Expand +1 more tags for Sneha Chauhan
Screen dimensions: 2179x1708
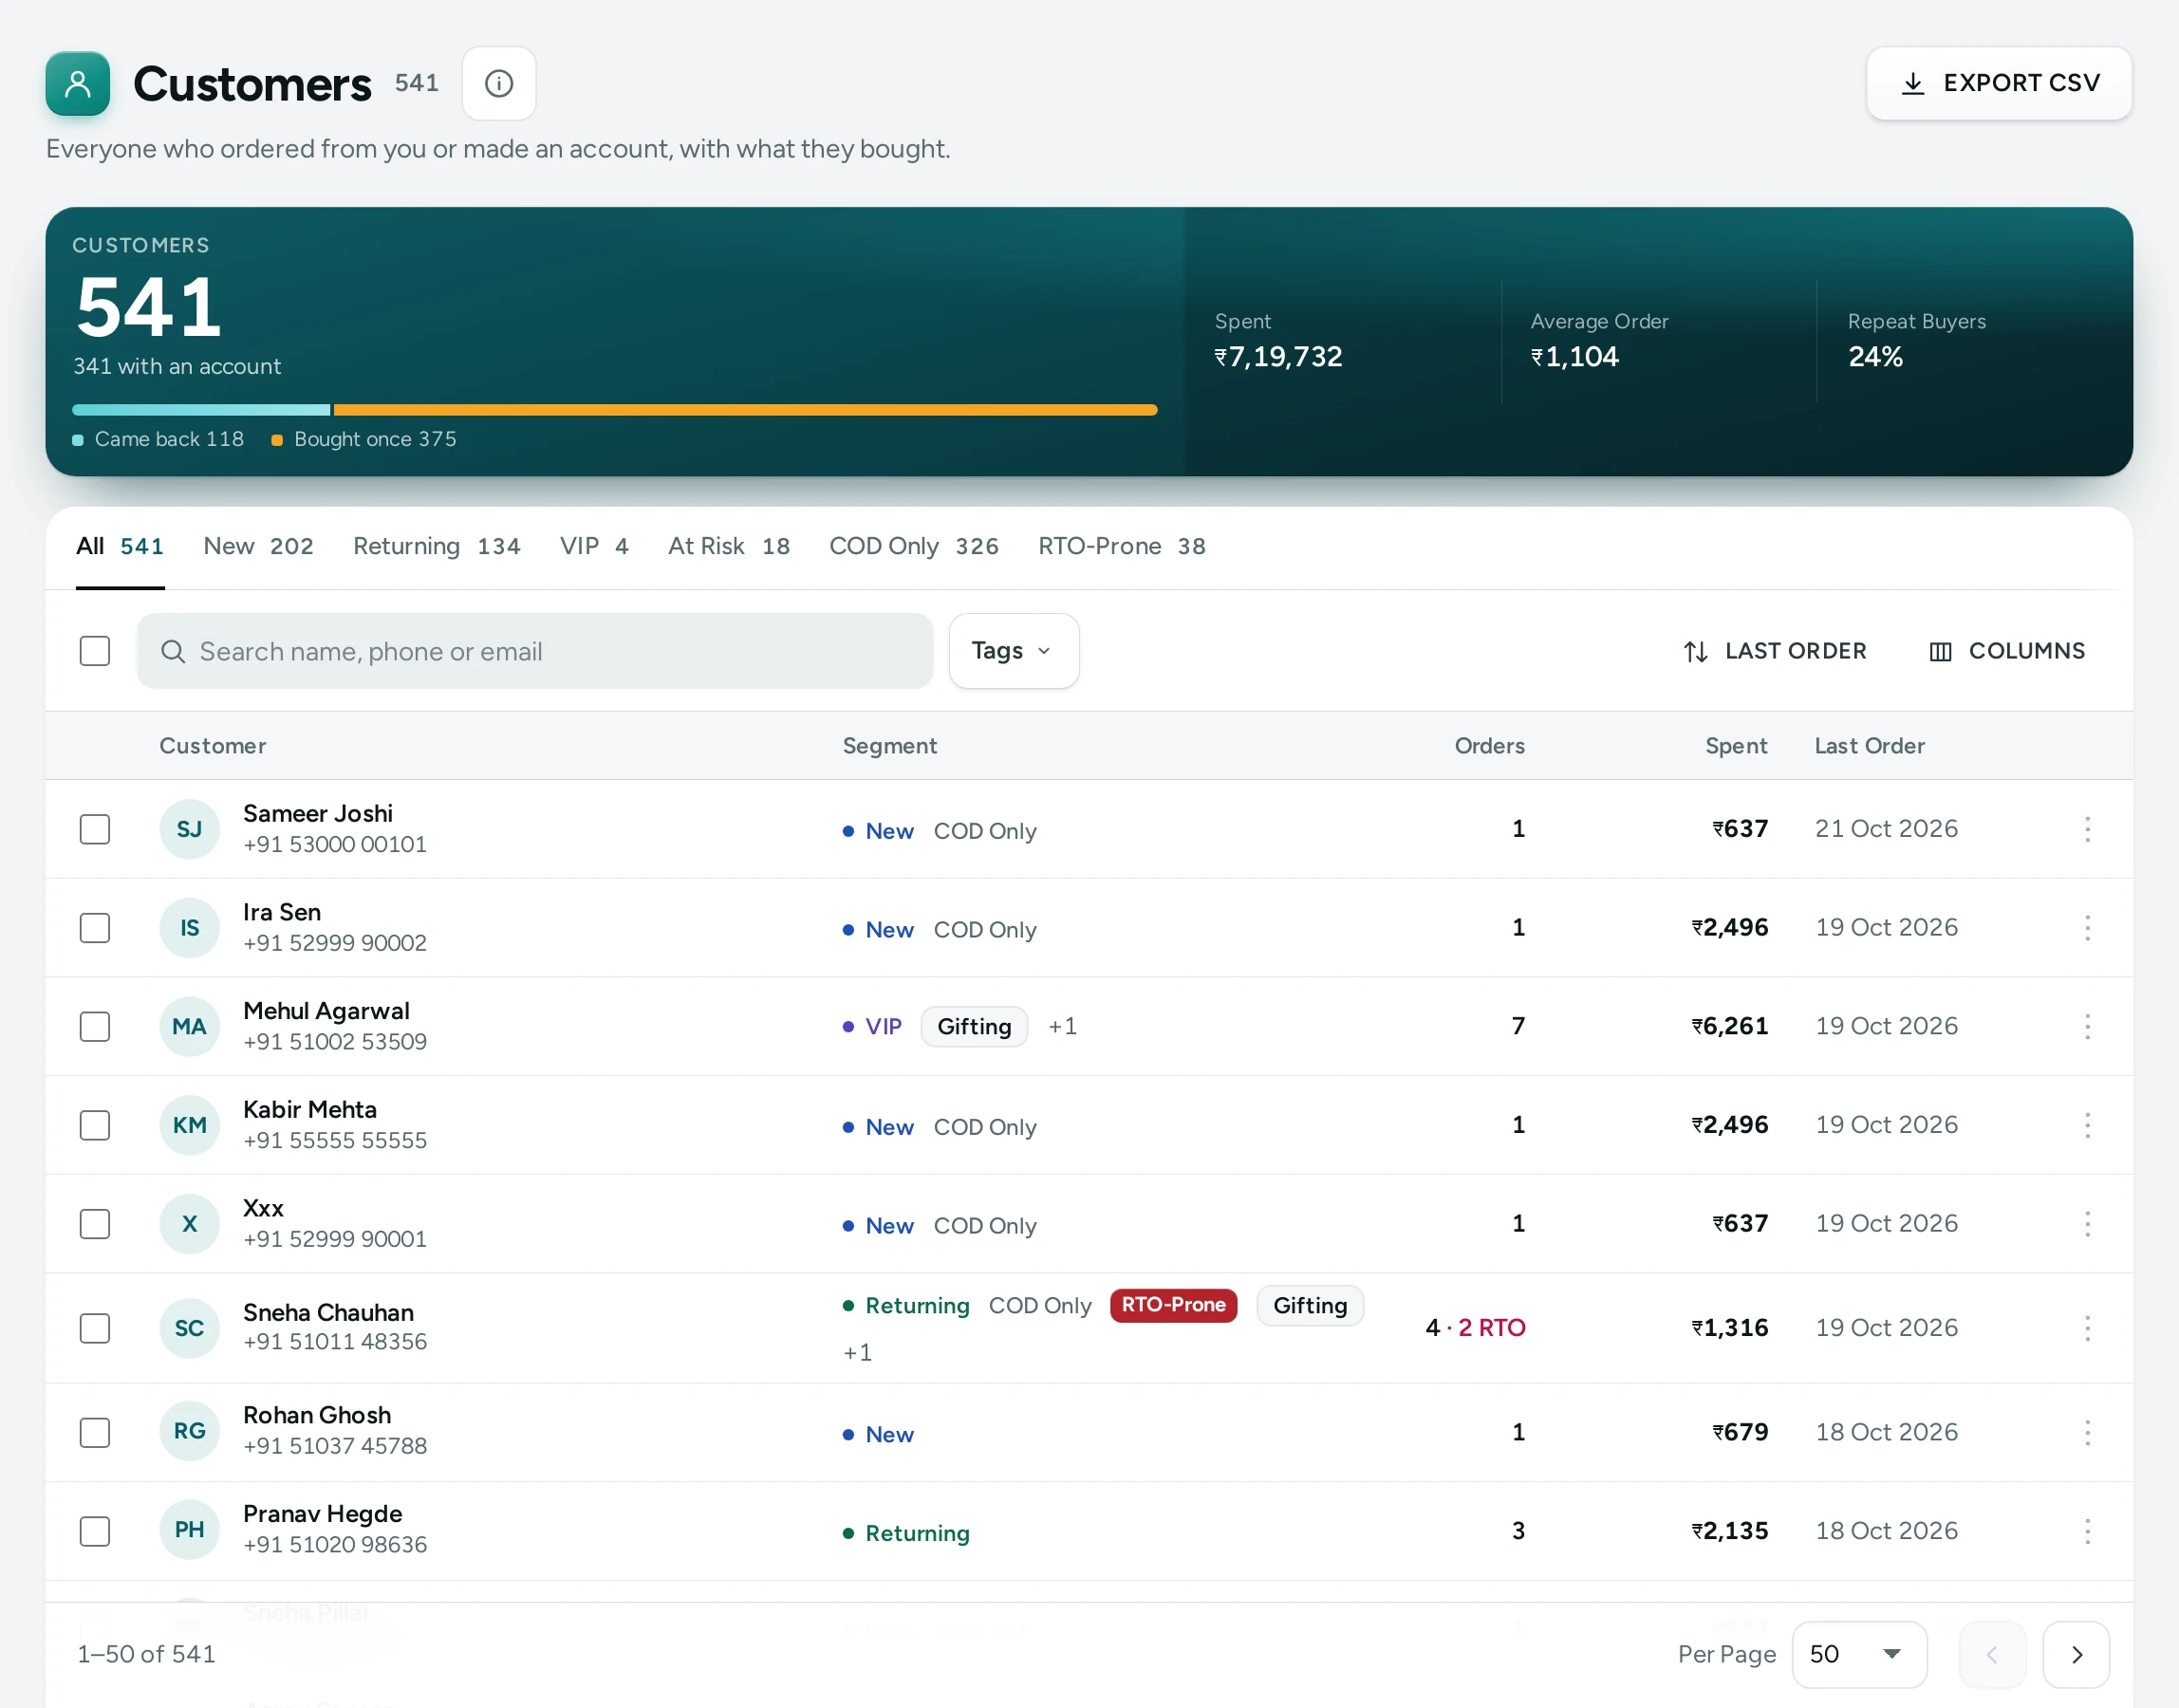coord(857,1353)
